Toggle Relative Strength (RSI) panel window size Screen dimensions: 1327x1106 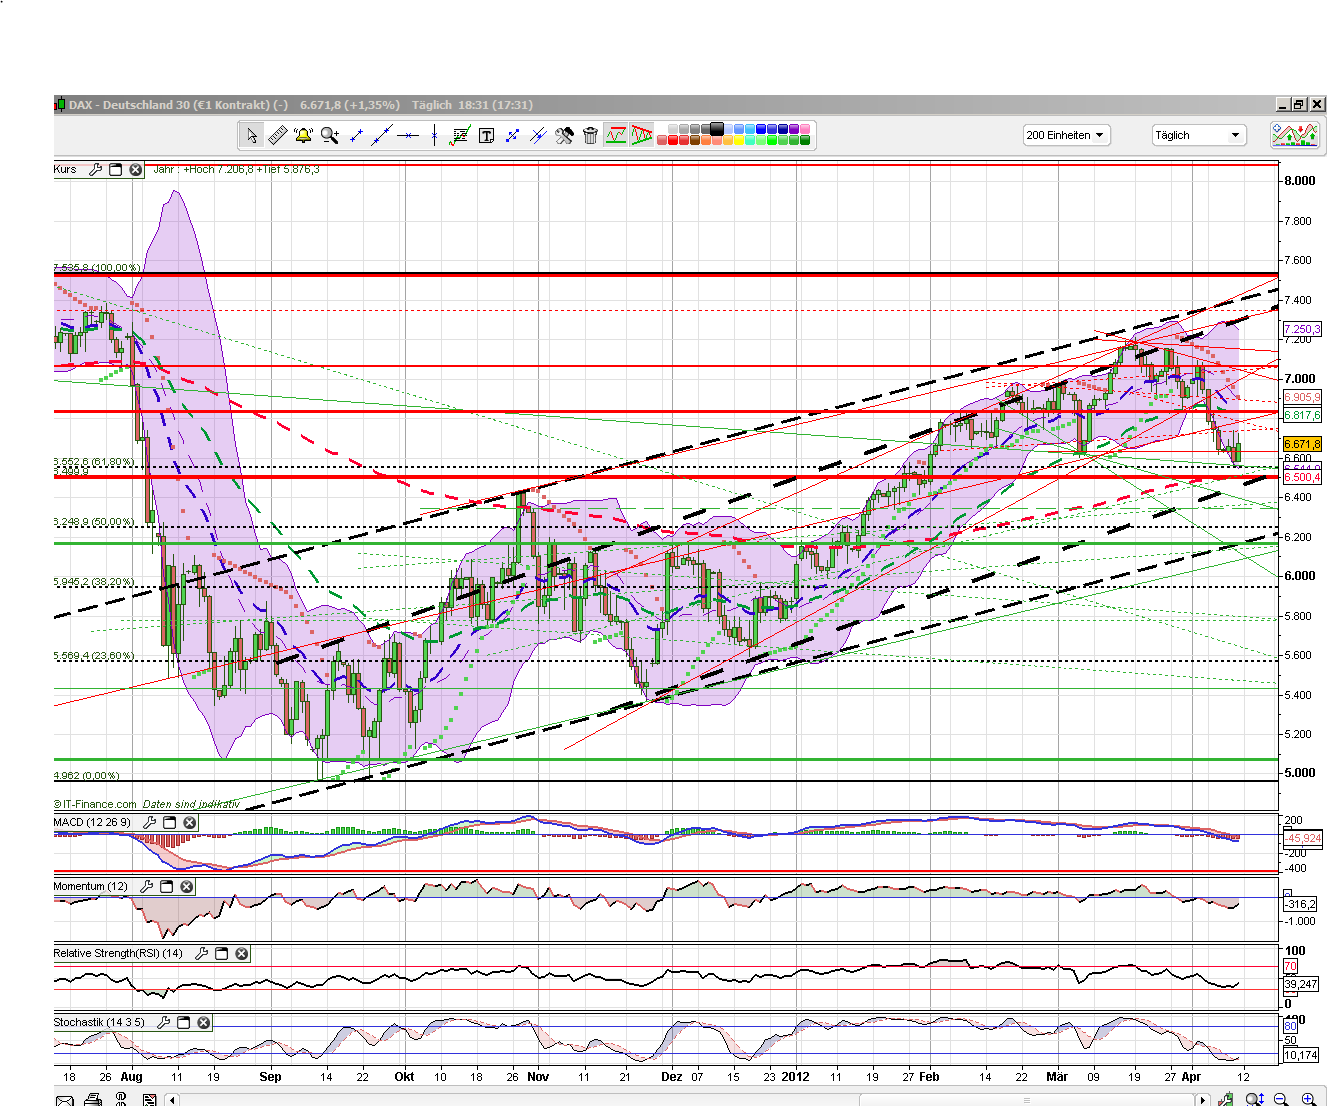221,954
